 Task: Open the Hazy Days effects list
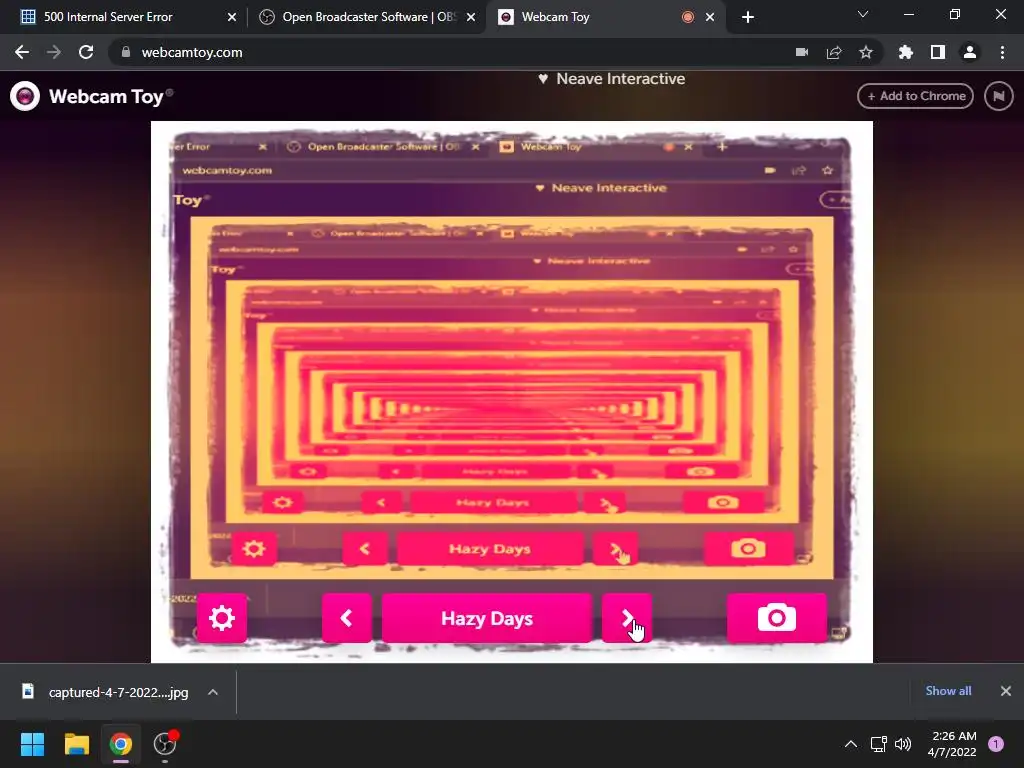pos(487,618)
